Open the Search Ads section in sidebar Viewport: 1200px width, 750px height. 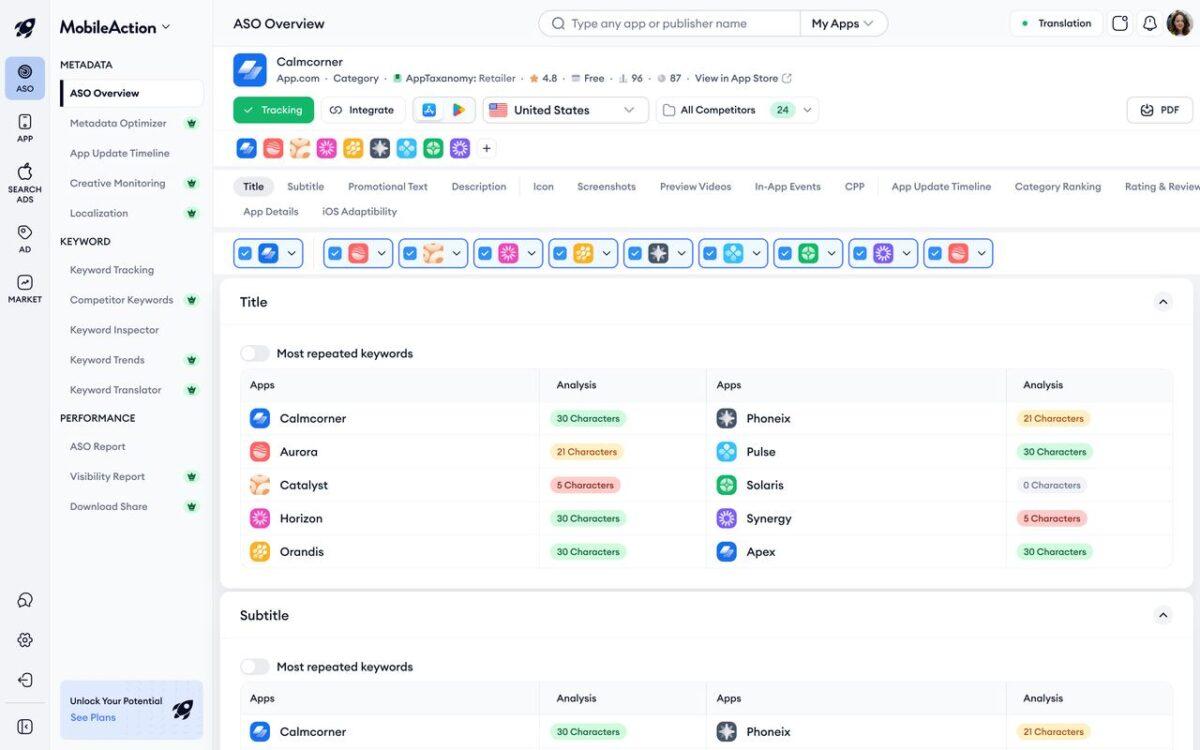(25, 182)
